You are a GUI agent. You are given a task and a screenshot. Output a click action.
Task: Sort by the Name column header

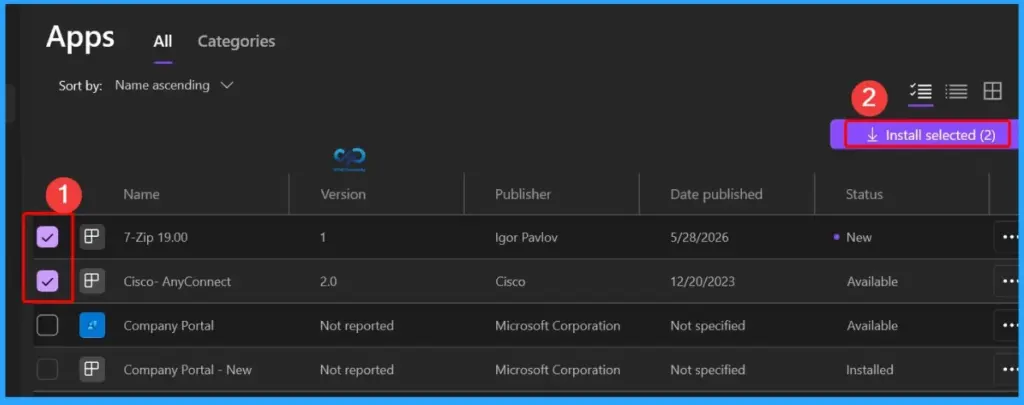coord(141,194)
